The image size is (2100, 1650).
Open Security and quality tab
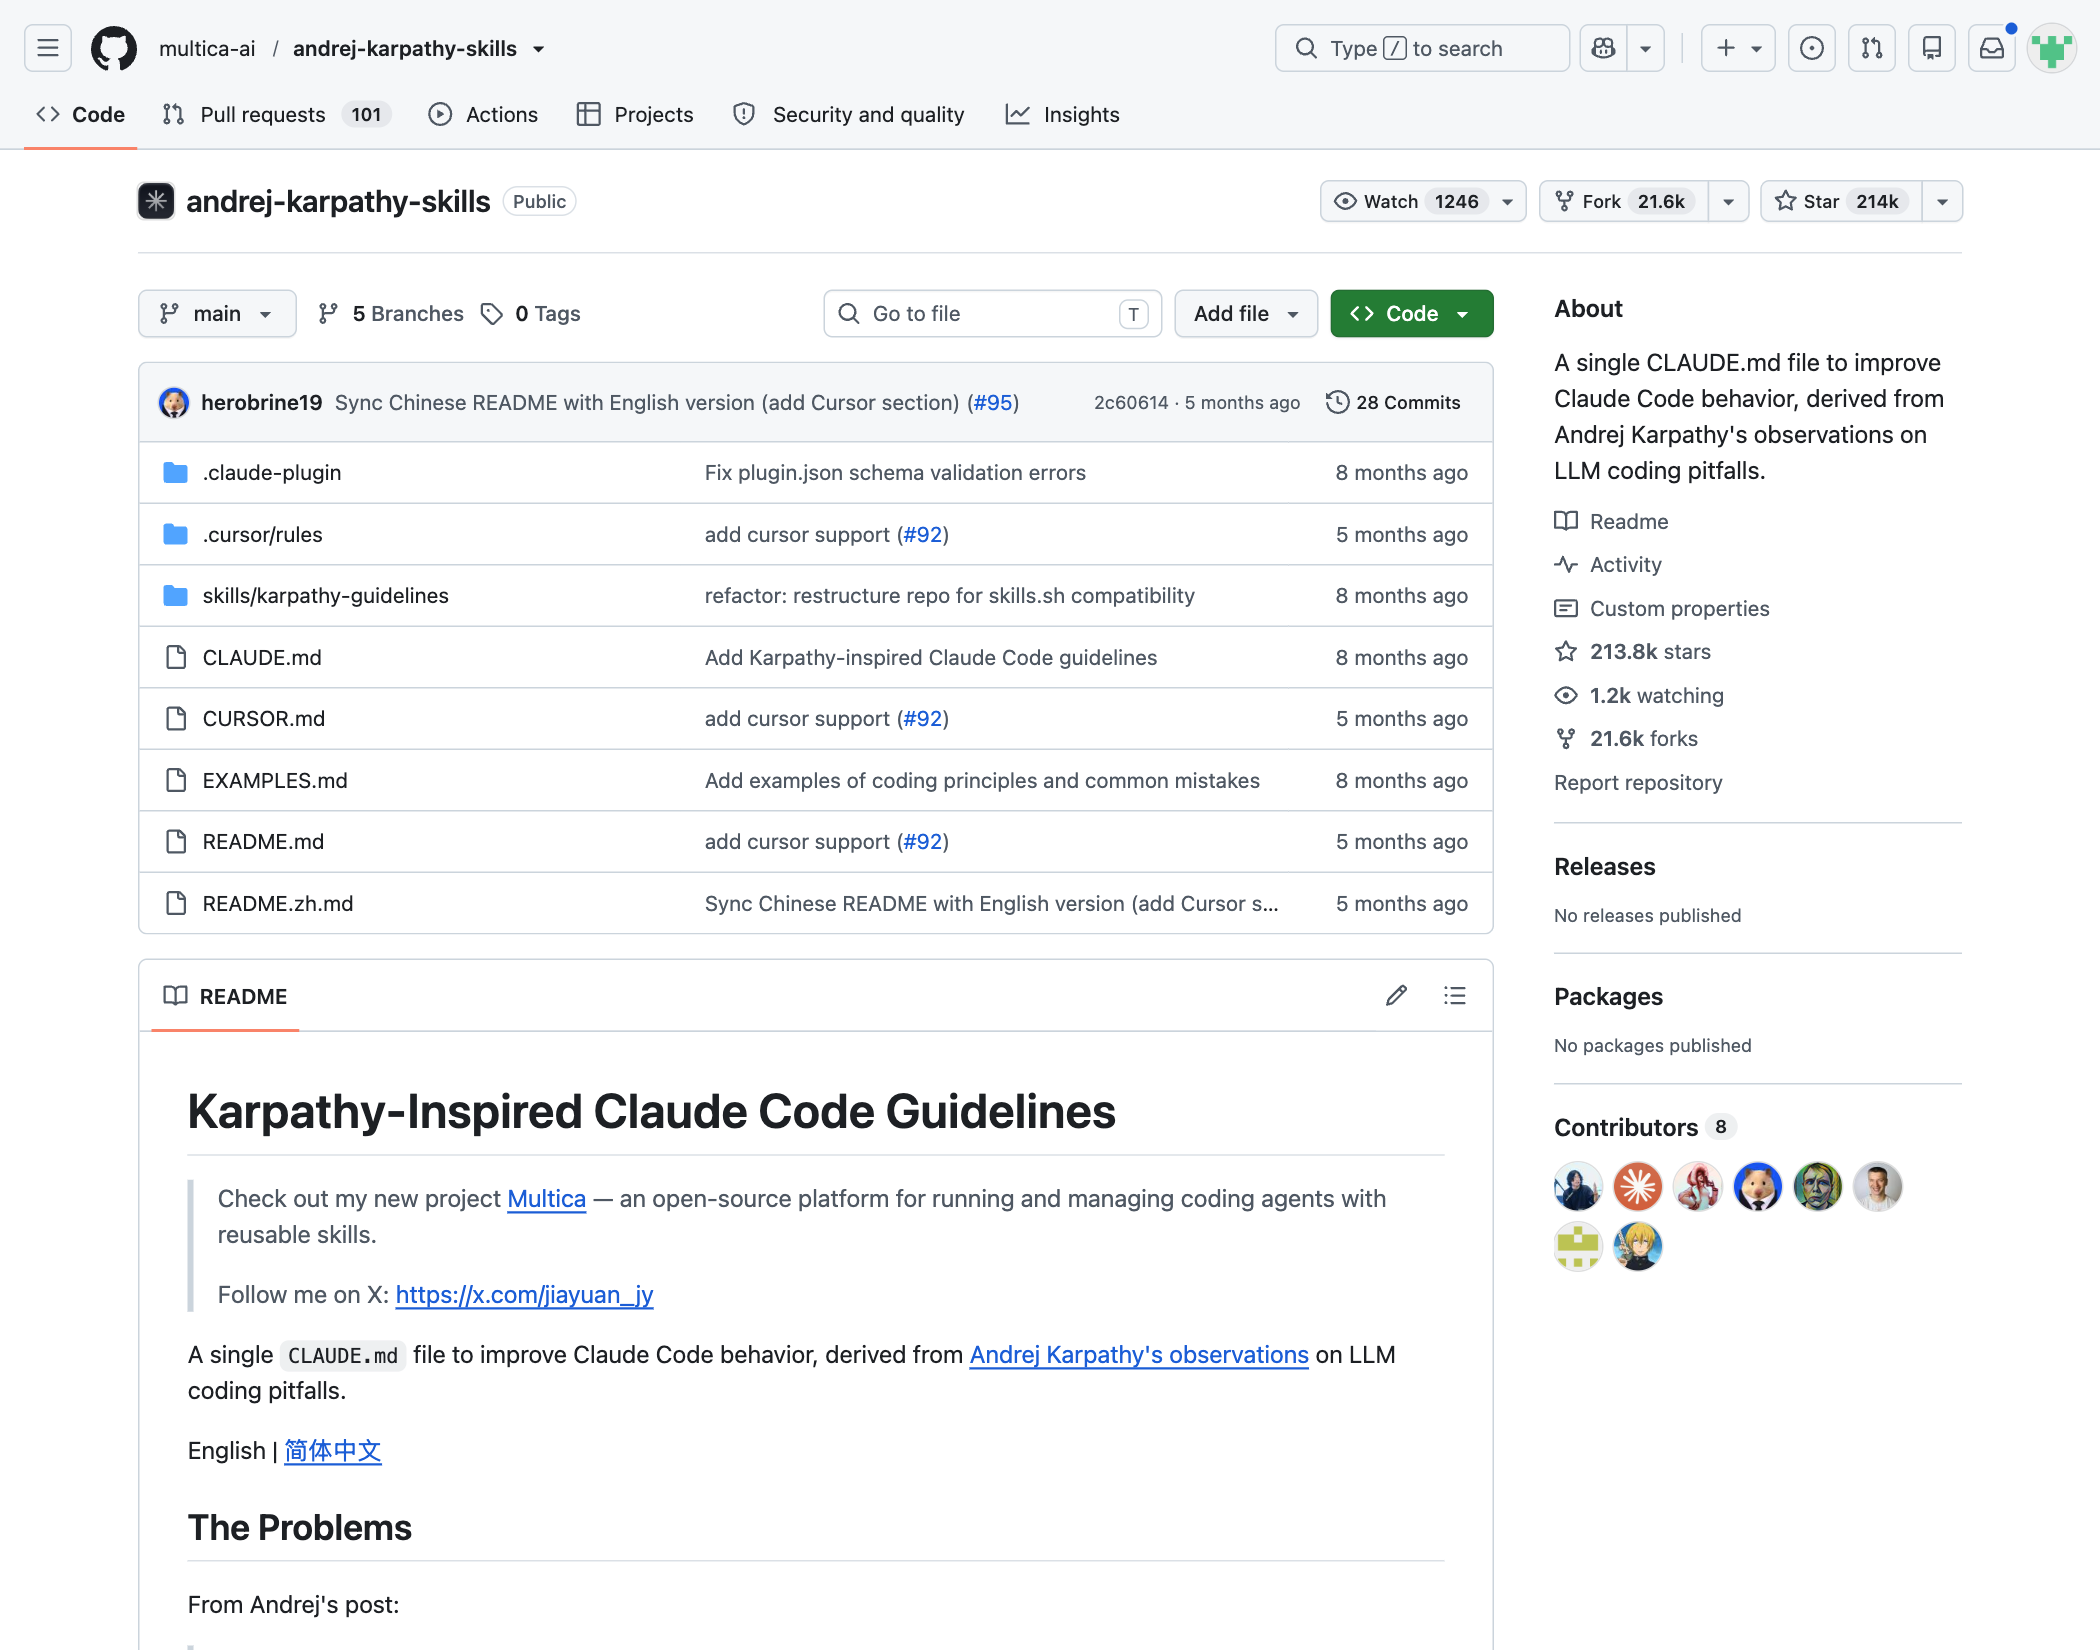[x=849, y=115]
